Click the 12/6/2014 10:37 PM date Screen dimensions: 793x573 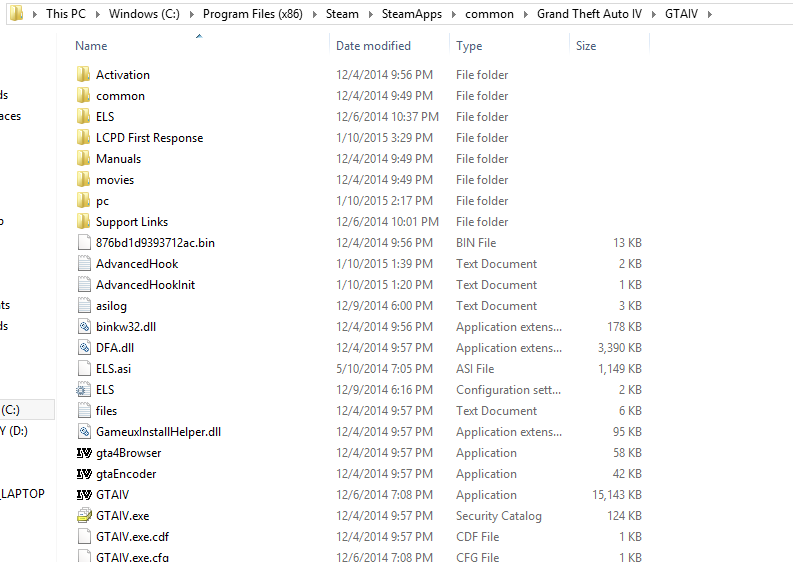(387, 116)
